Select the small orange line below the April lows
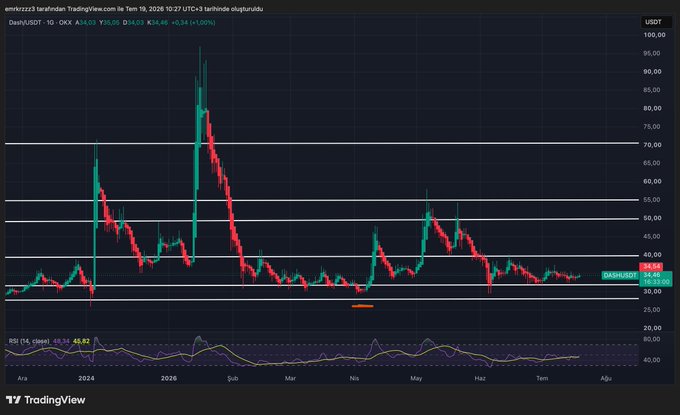680x415 pixels. coord(363,306)
